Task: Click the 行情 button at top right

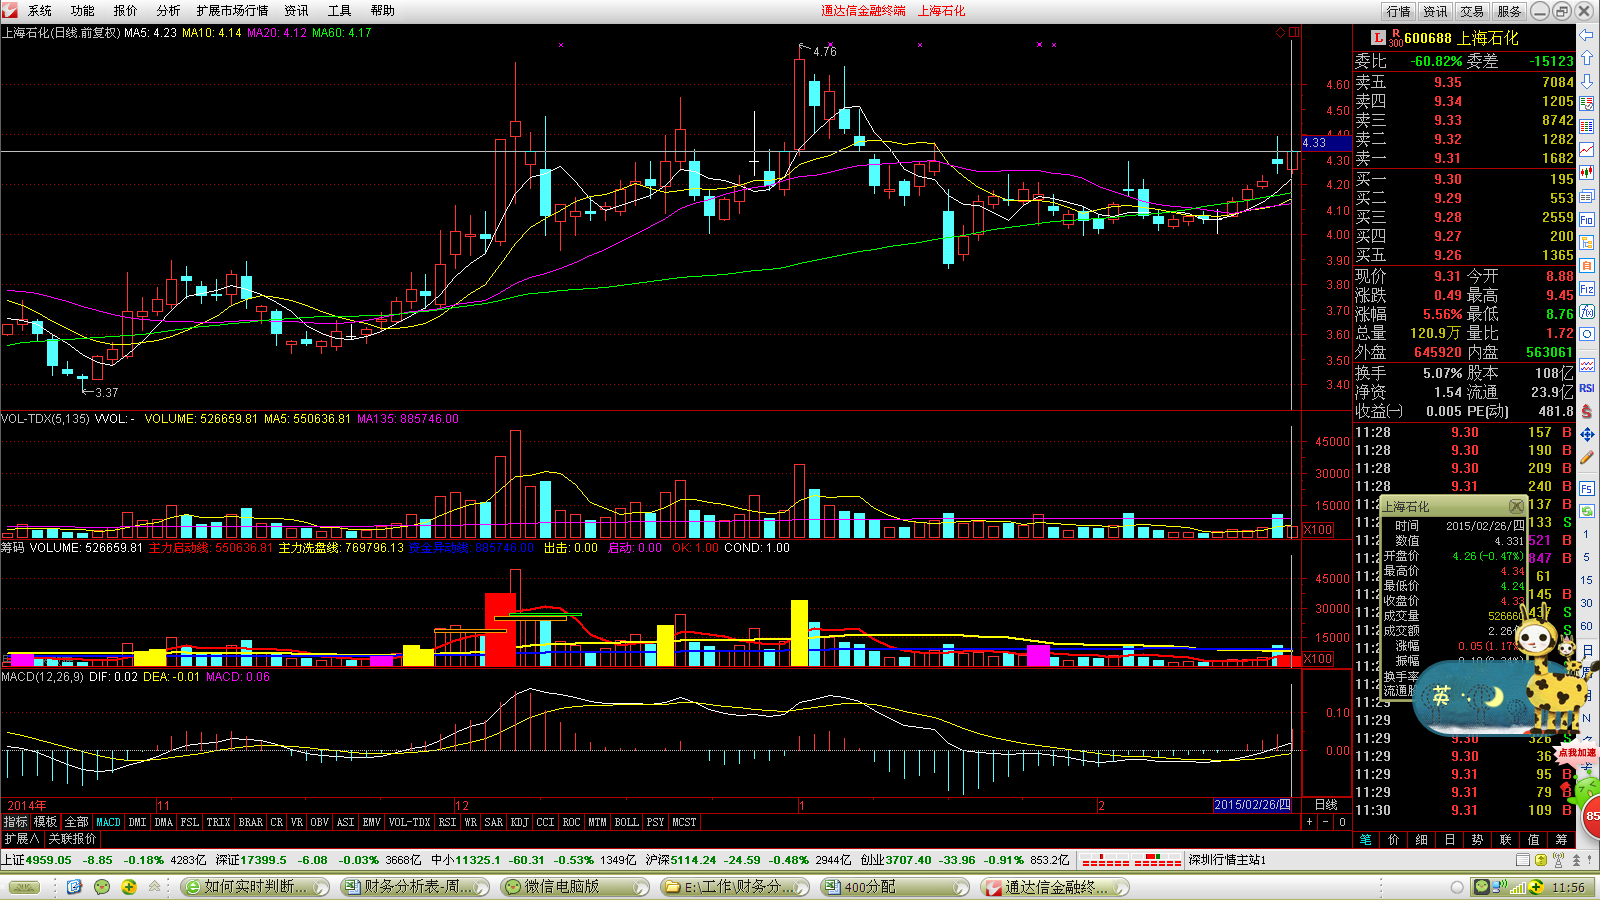Action: pos(1399,11)
